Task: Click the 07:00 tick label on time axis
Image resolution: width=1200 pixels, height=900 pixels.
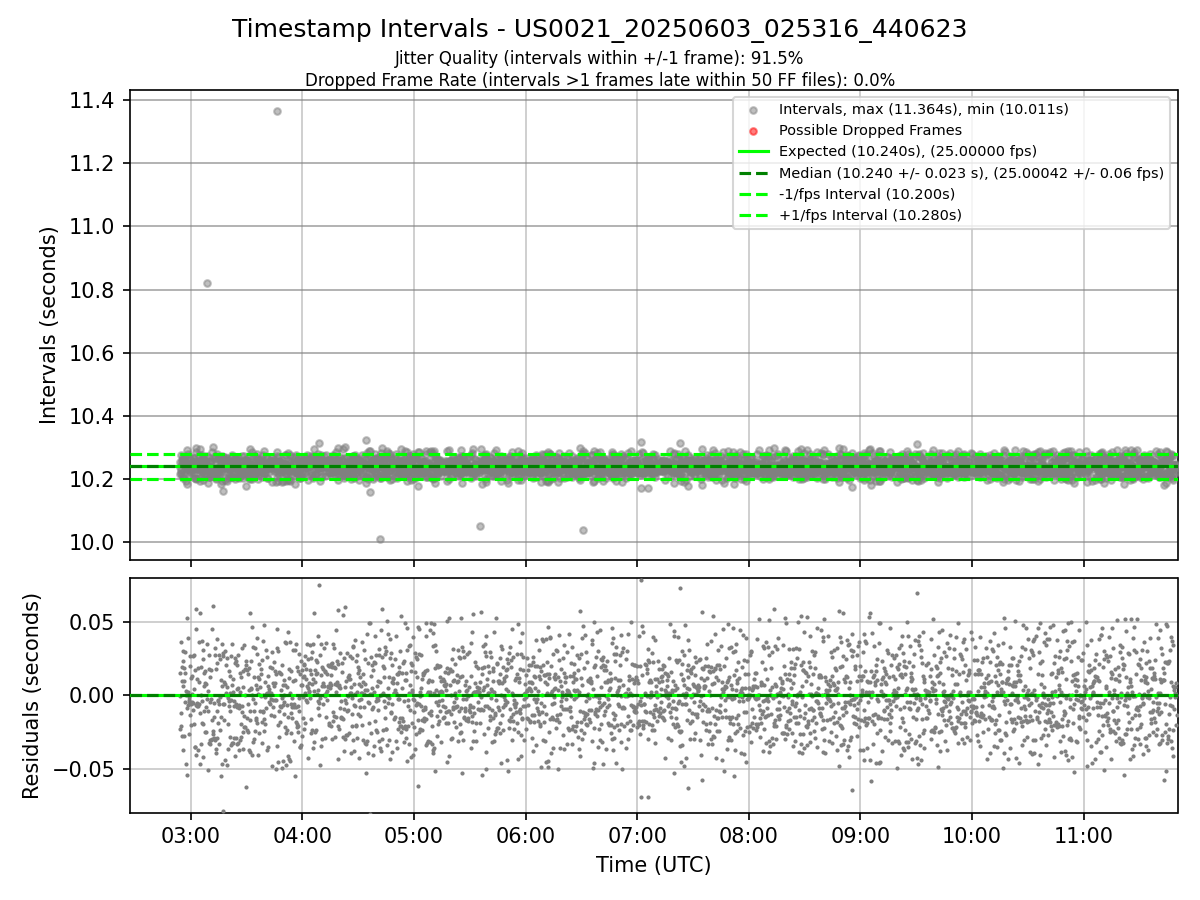Action: click(637, 832)
